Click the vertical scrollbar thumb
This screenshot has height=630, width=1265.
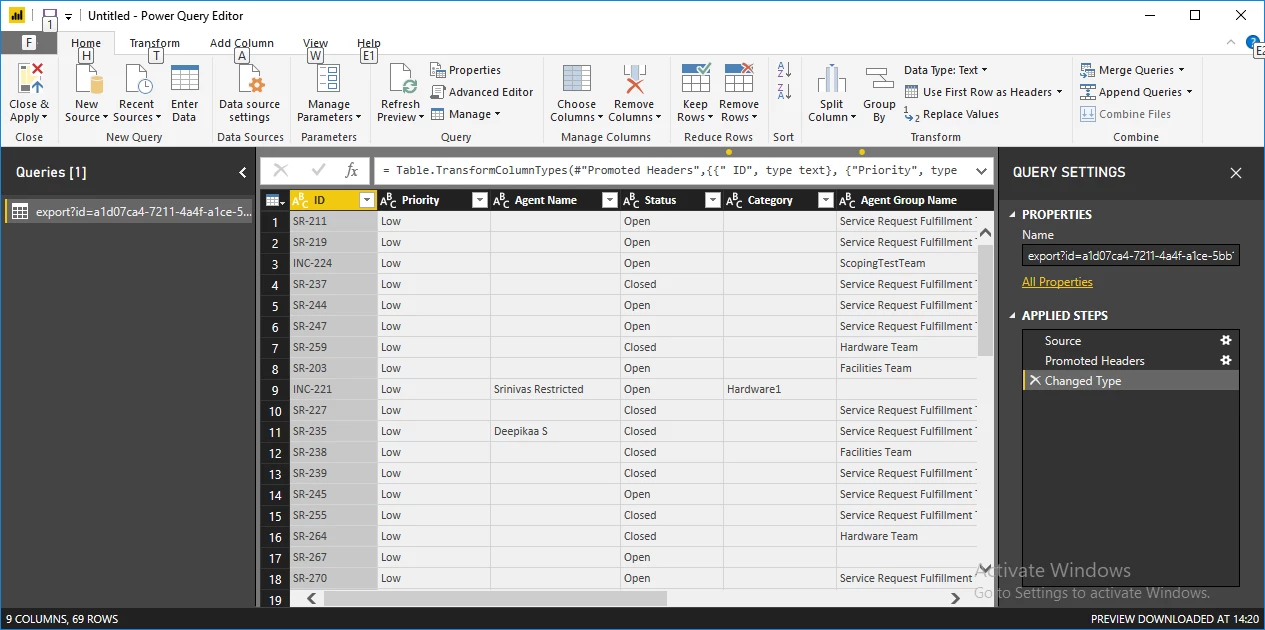984,300
